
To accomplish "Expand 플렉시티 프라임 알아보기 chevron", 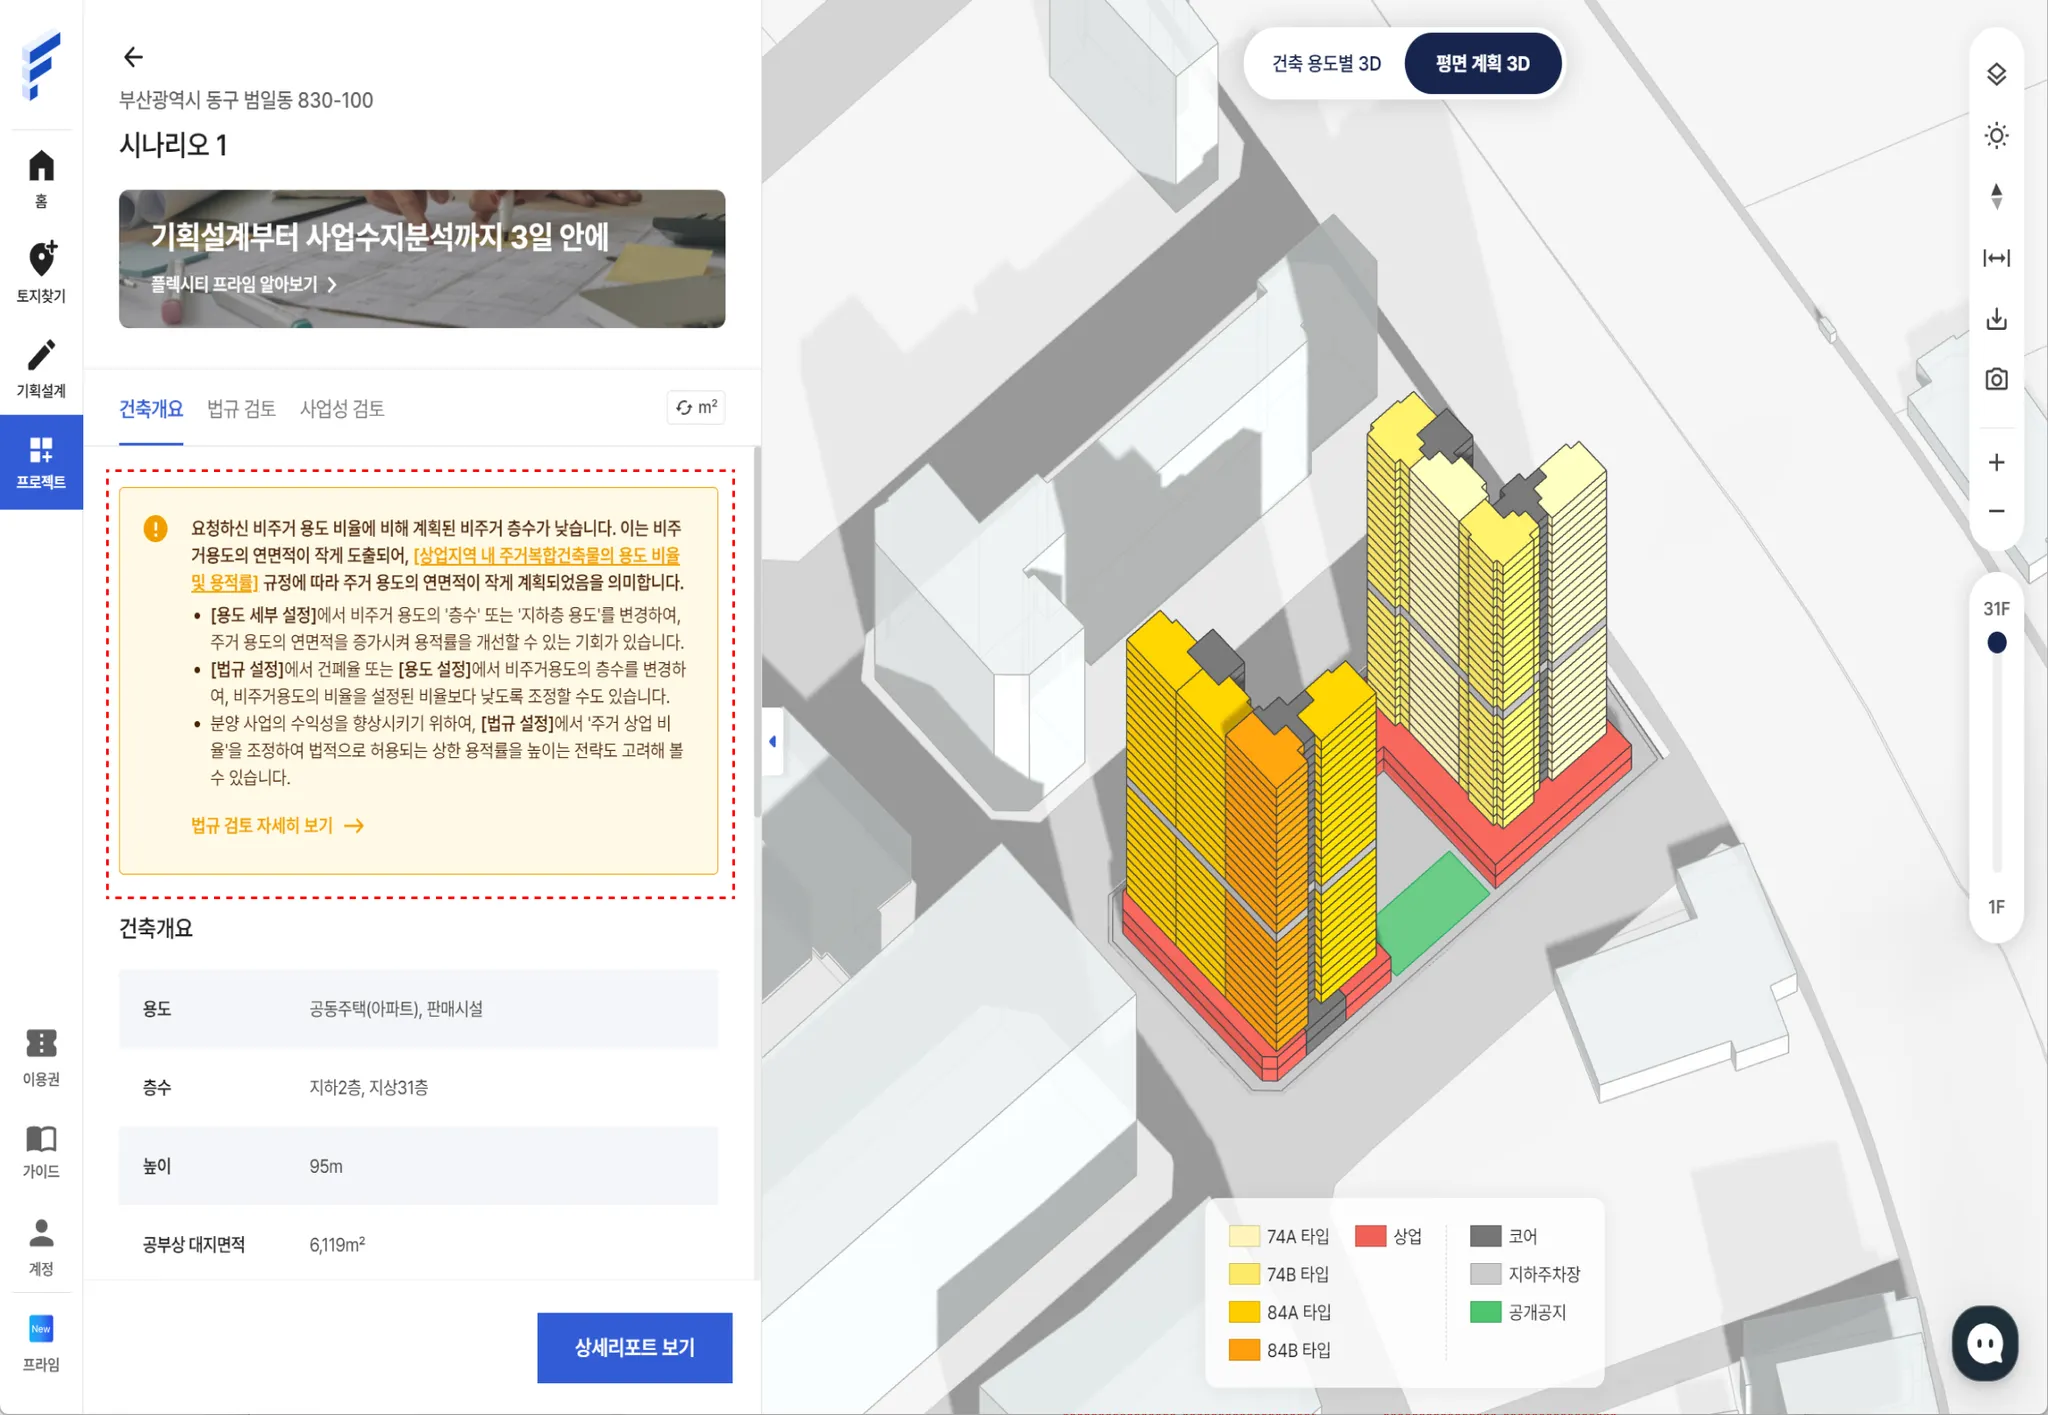I will 331,285.
